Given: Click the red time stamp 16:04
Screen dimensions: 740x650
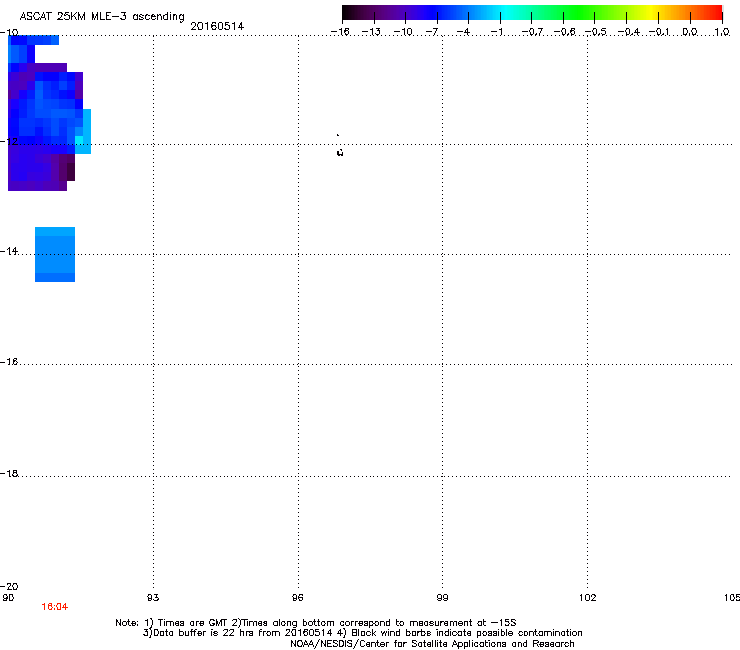Looking at the screenshot, I should [x=55, y=607].
